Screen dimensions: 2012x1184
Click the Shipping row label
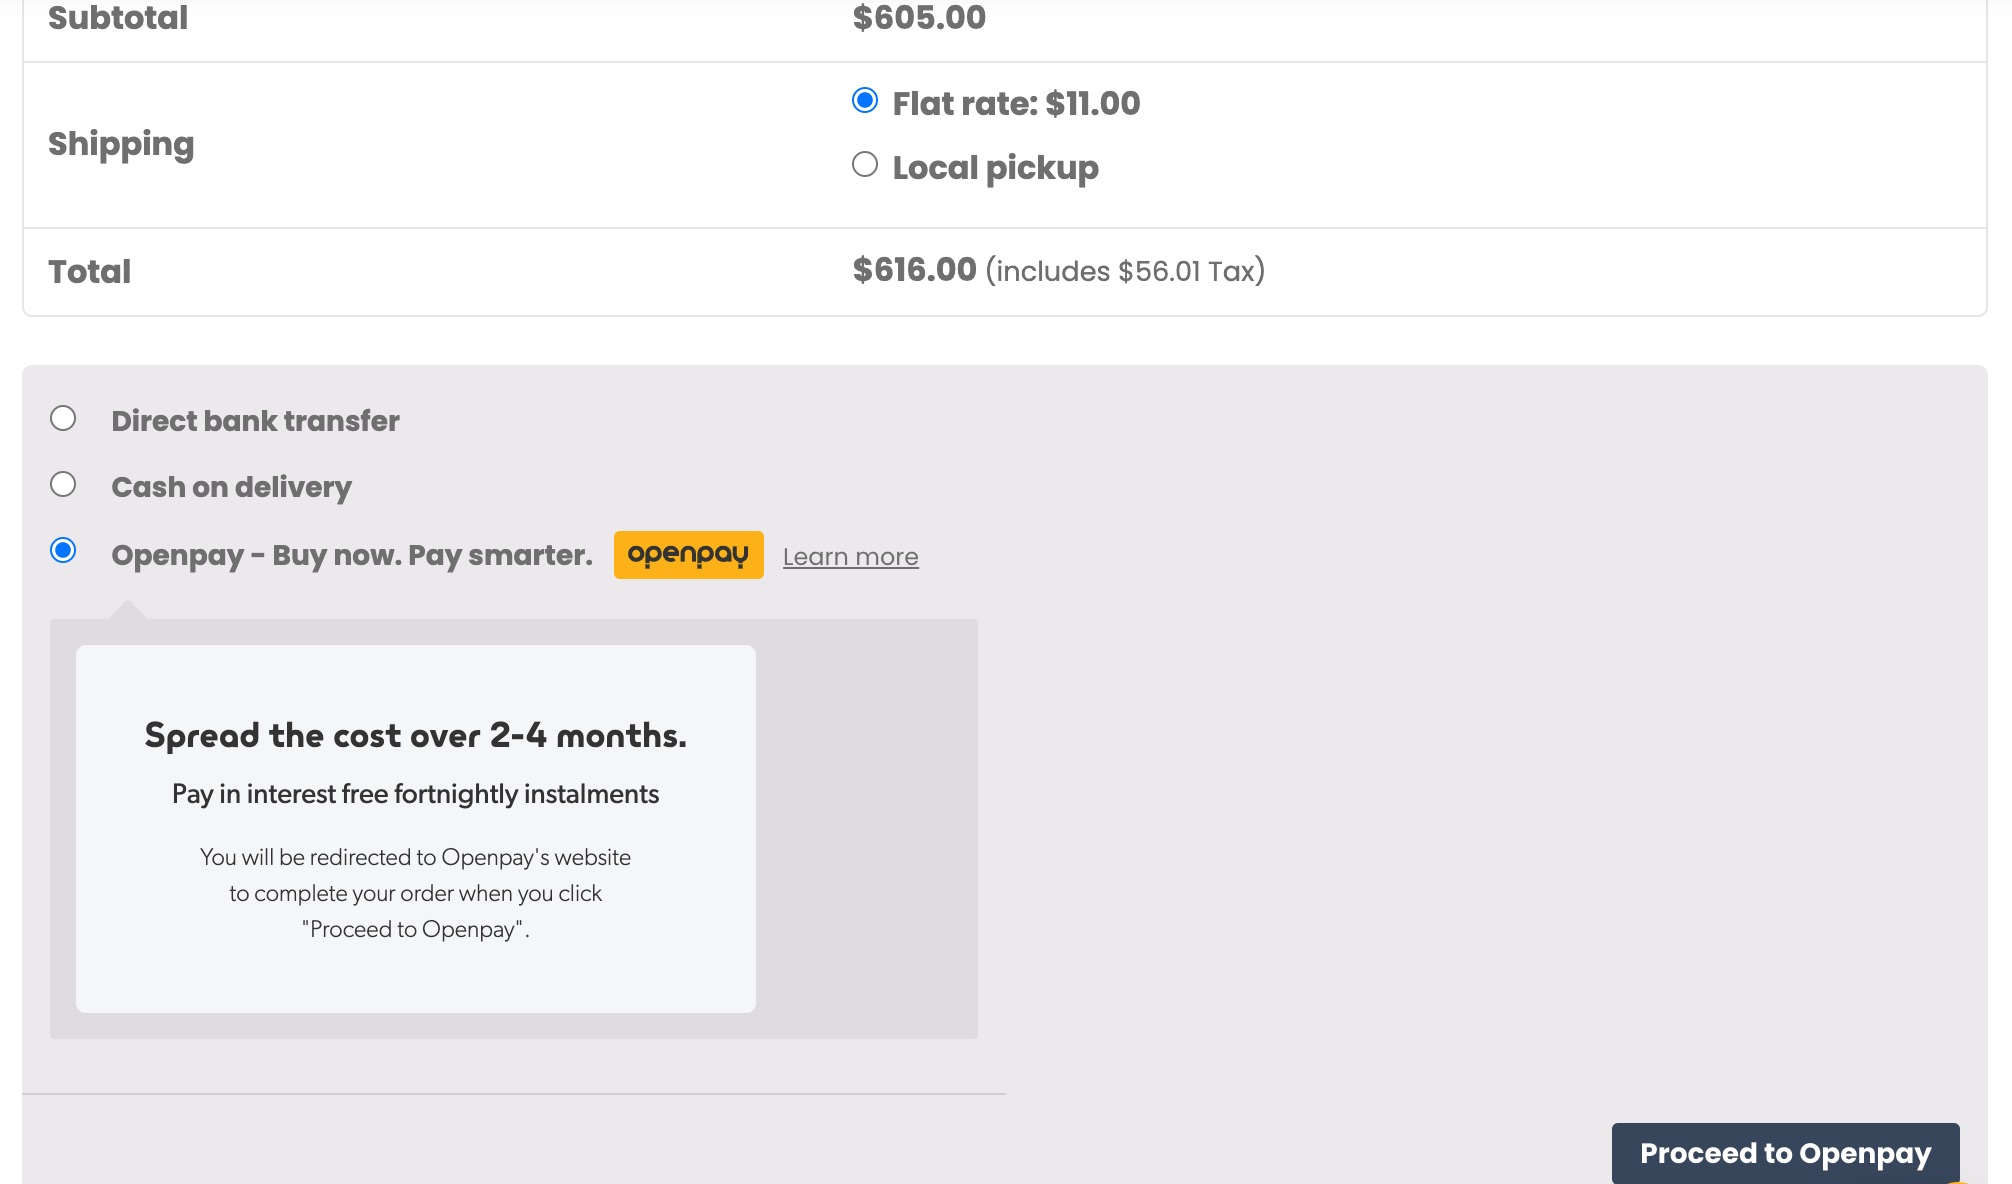[x=121, y=142]
